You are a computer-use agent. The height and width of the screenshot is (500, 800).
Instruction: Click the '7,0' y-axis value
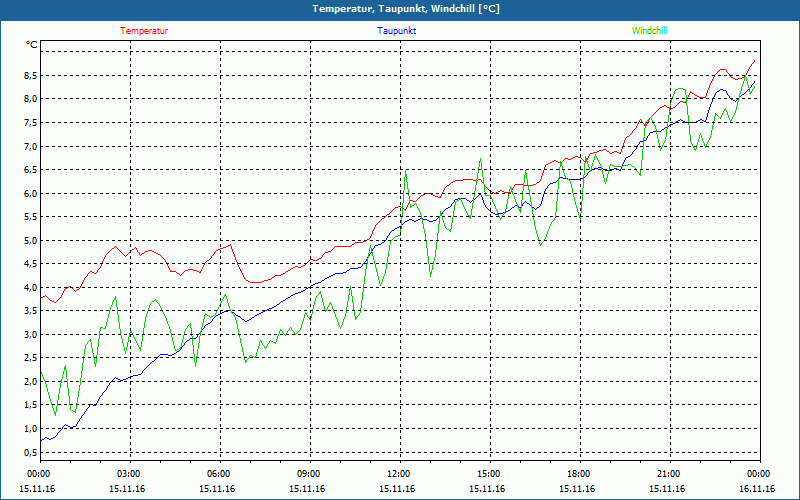coord(31,146)
